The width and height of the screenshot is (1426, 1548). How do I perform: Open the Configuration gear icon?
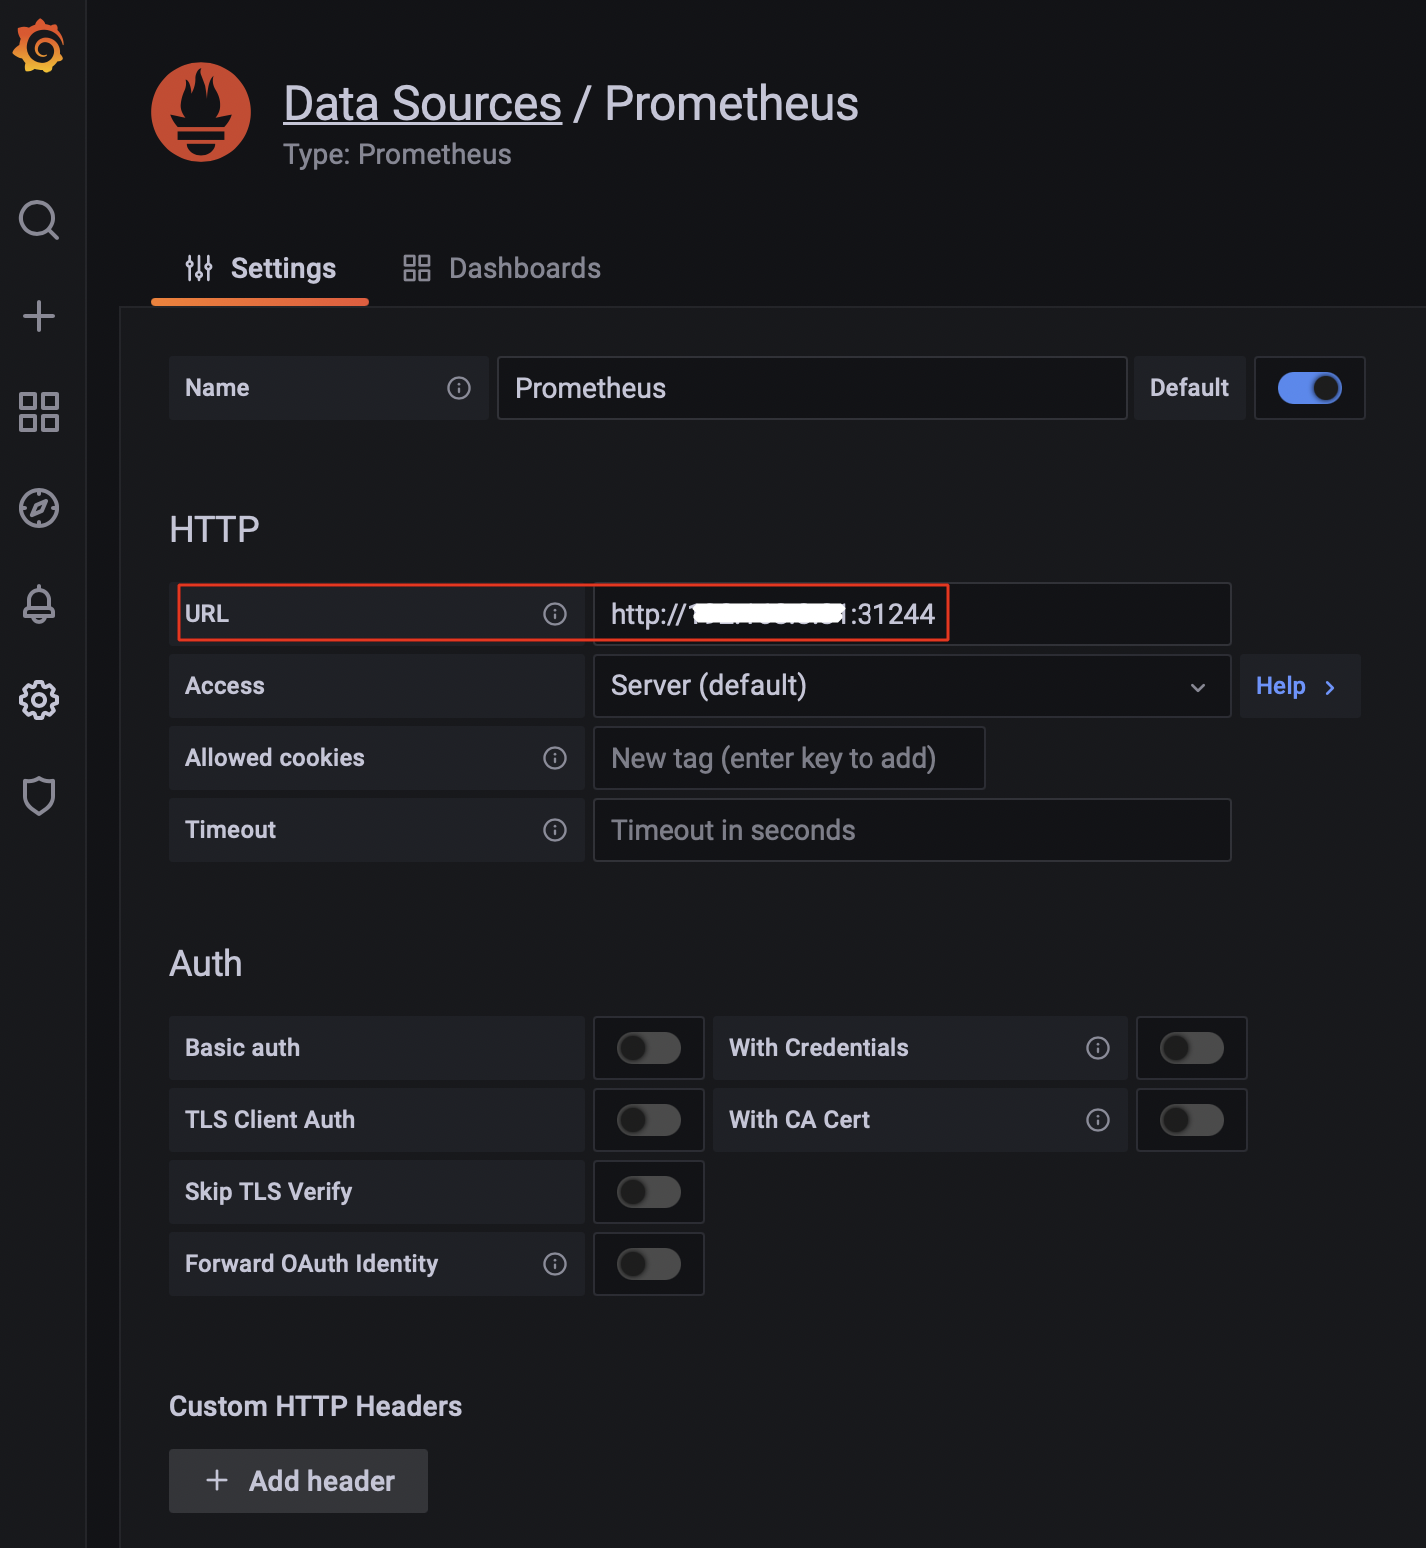pyautogui.click(x=39, y=700)
